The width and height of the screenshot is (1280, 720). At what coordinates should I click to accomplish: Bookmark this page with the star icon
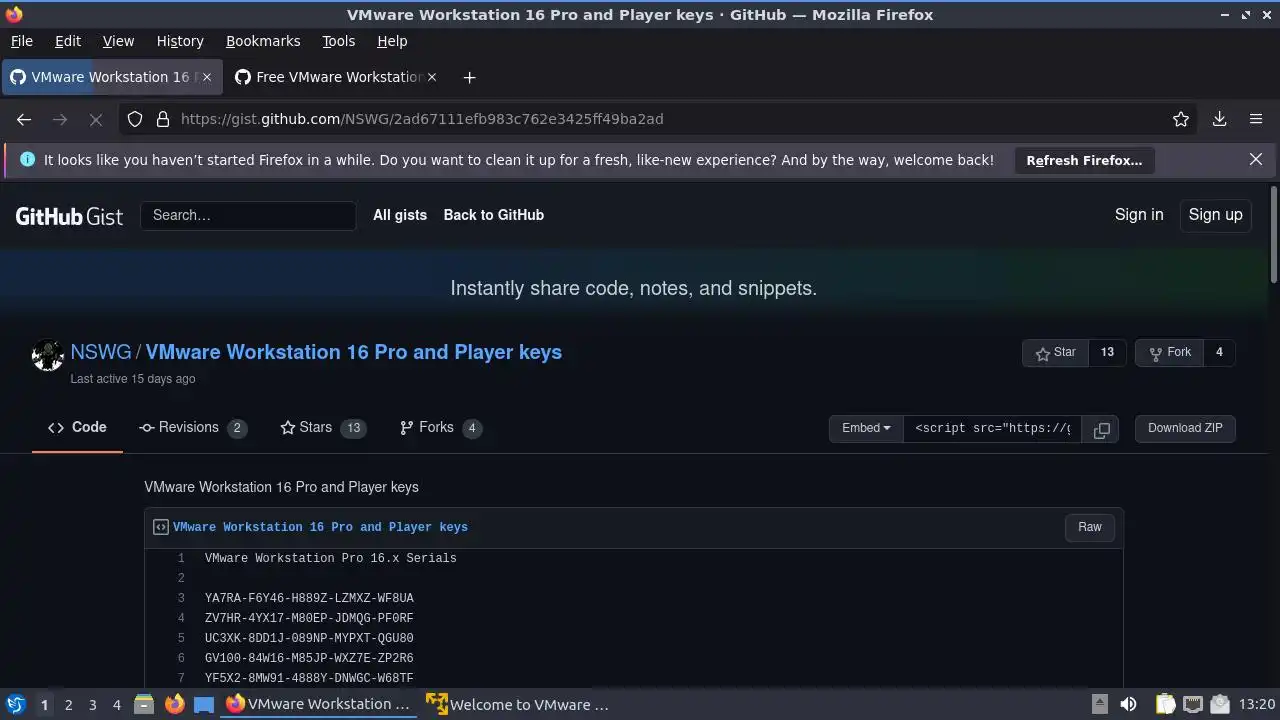1181,119
